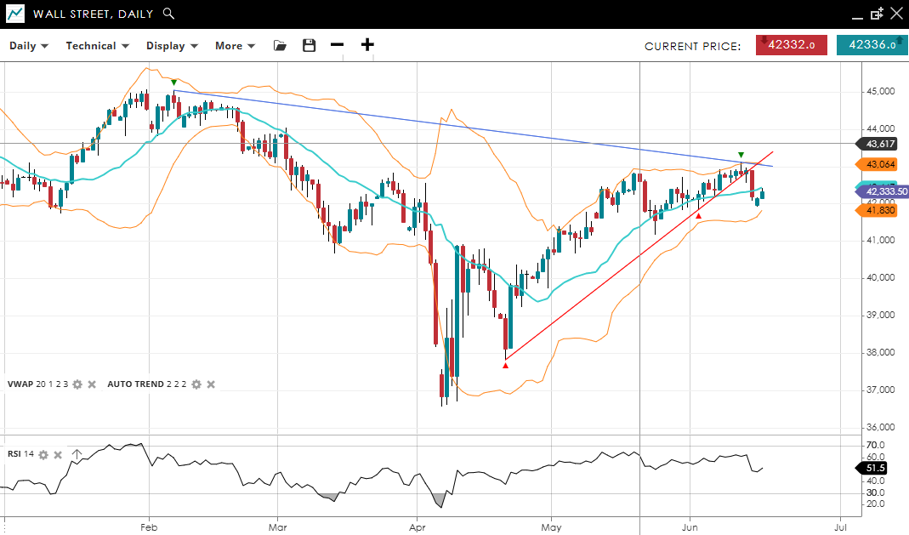This screenshot has width=909, height=535.
Task: Open AUTO TREND settings gear
Action: click(x=196, y=384)
